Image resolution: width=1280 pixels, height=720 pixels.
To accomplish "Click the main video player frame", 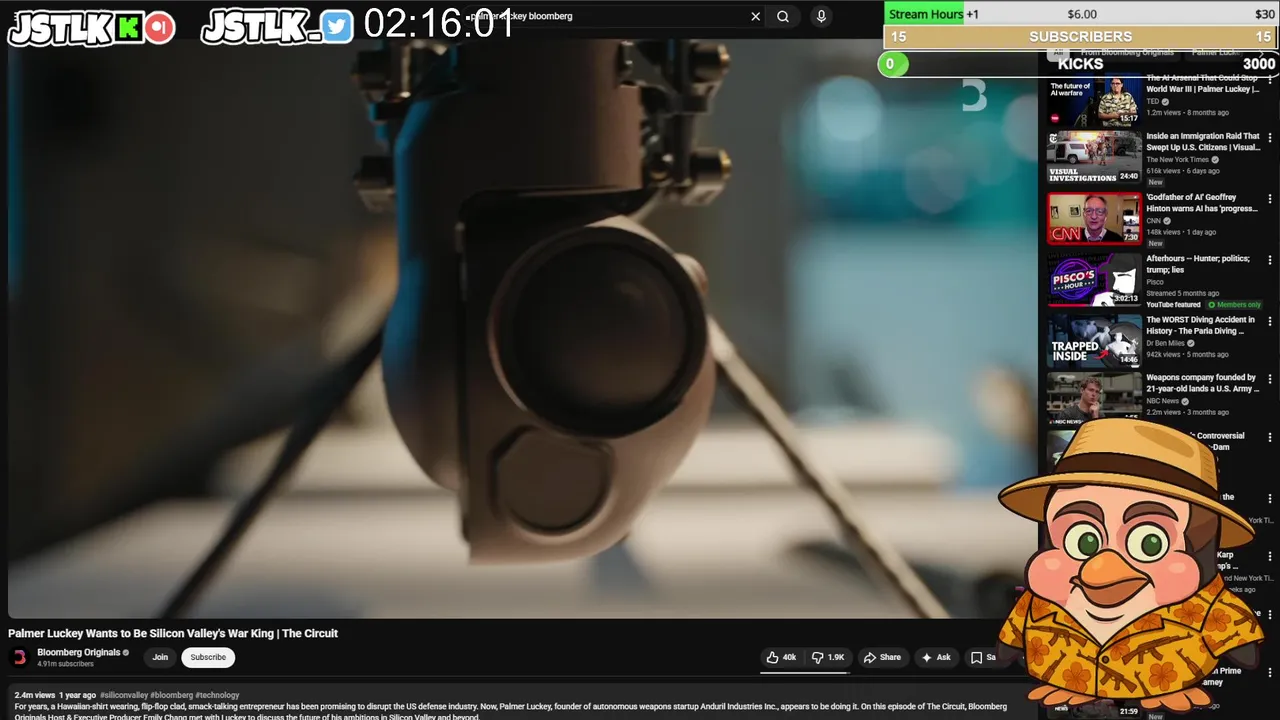I will 522,328.
